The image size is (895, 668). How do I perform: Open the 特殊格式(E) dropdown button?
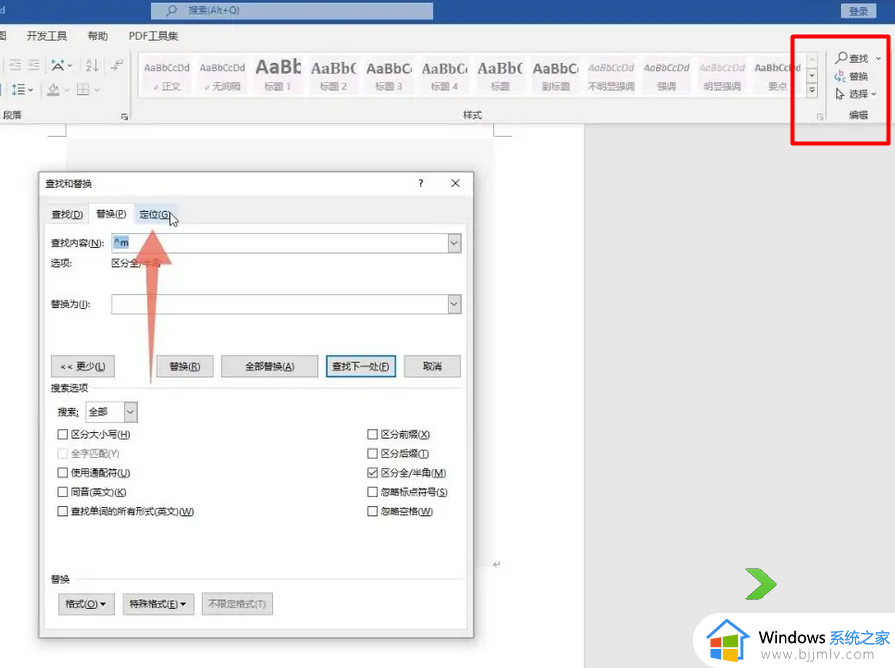(158, 604)
